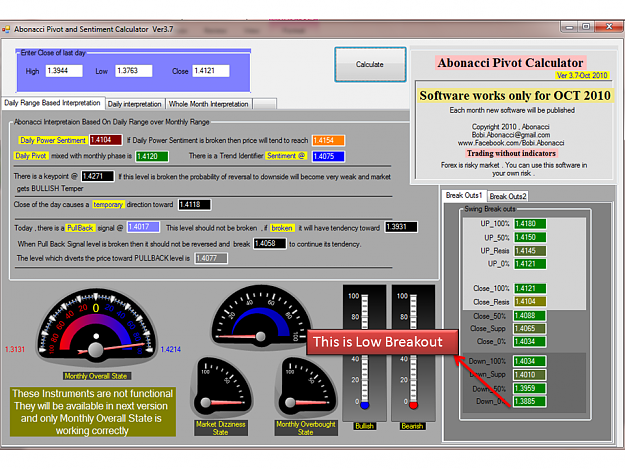
Task: Select the break level value 1.4058
Action: tap(270, 243)
